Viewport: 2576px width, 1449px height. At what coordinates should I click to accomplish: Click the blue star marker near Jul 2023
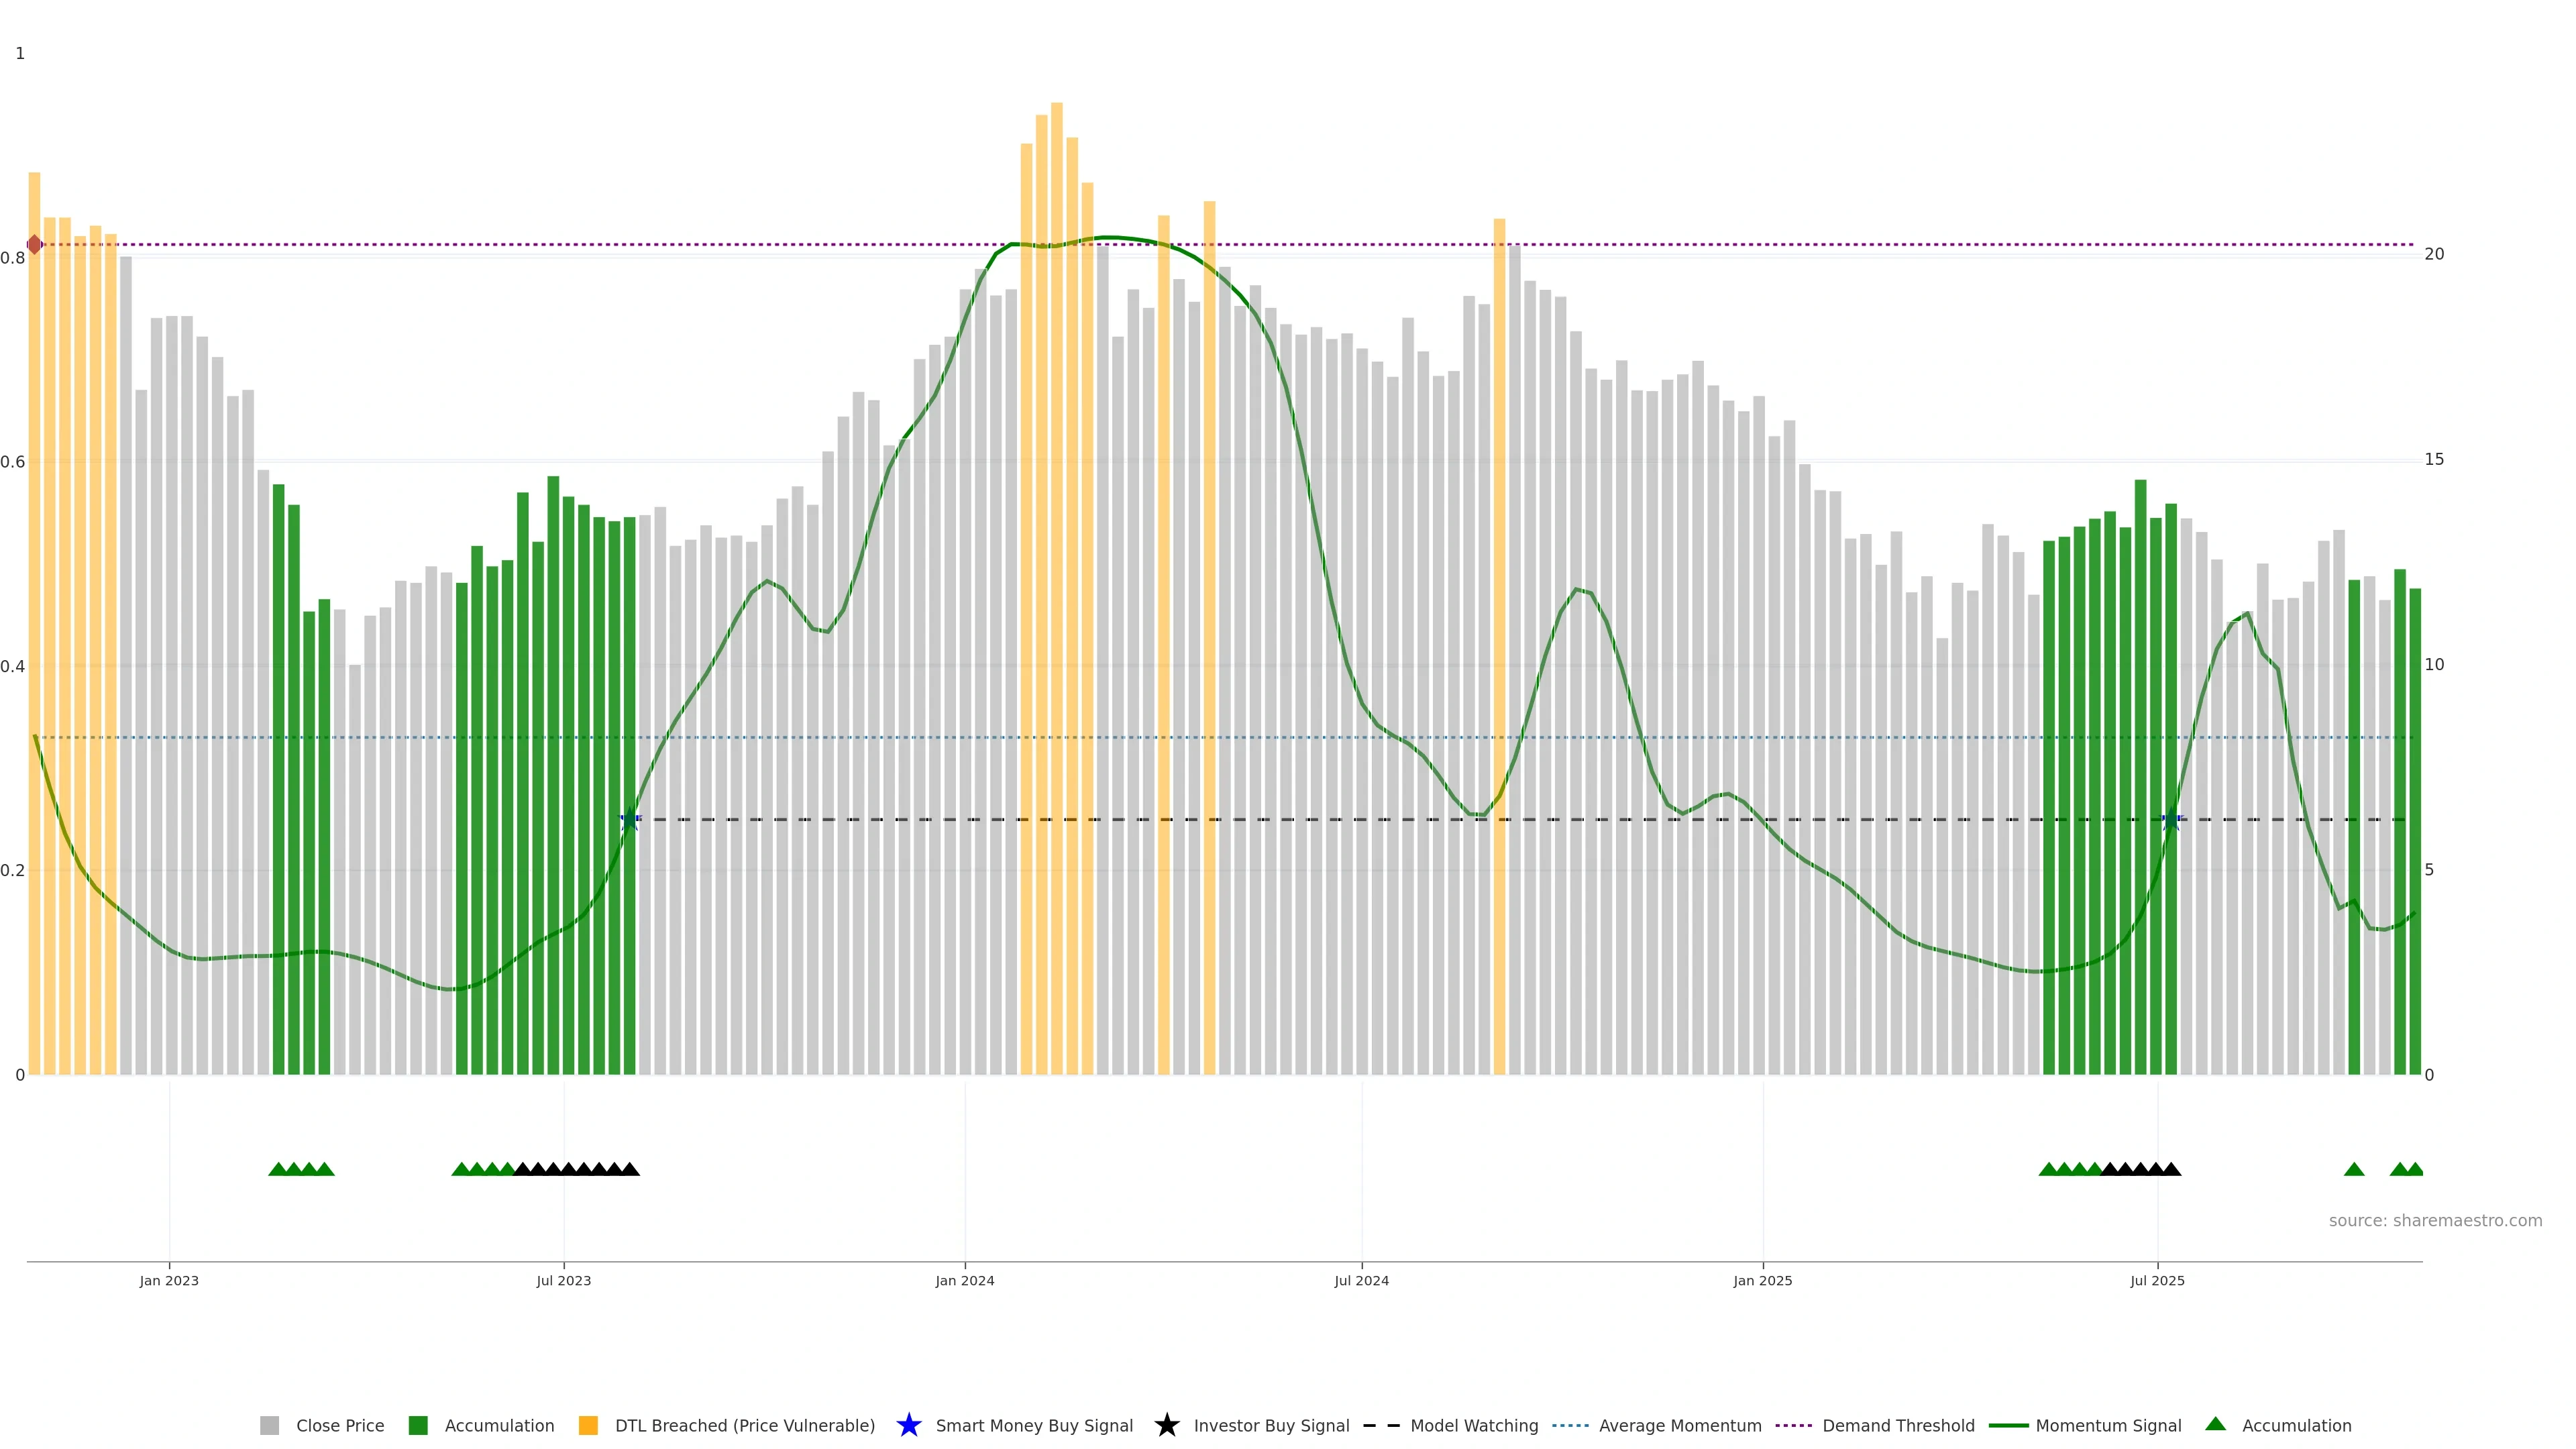pos(630,820)
